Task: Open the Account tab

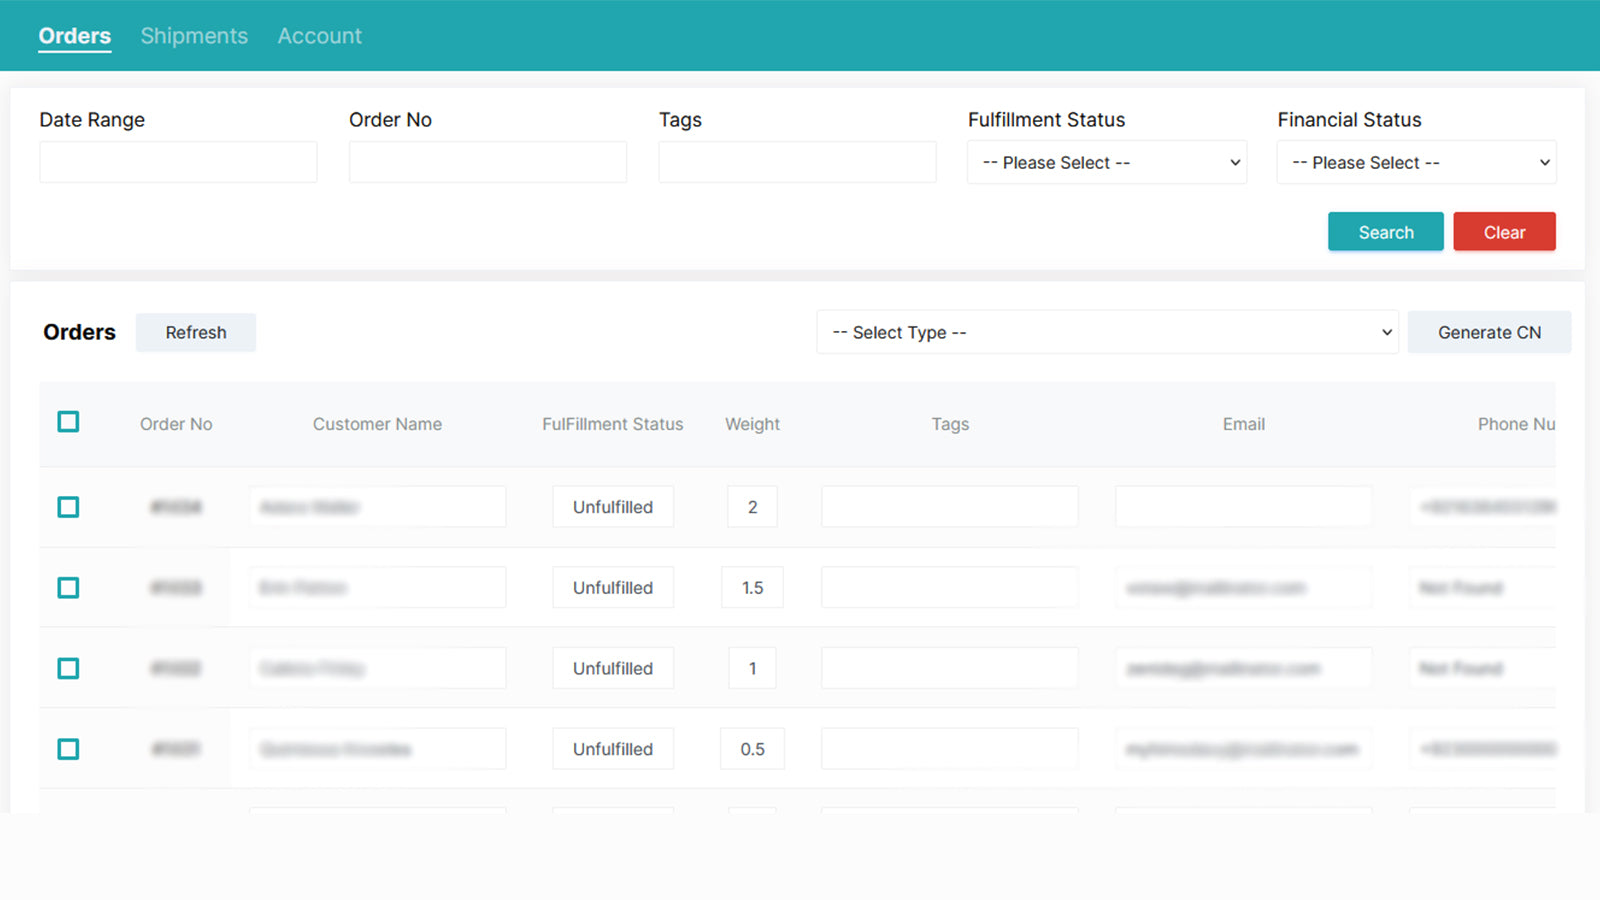Action: click(319, 35)
